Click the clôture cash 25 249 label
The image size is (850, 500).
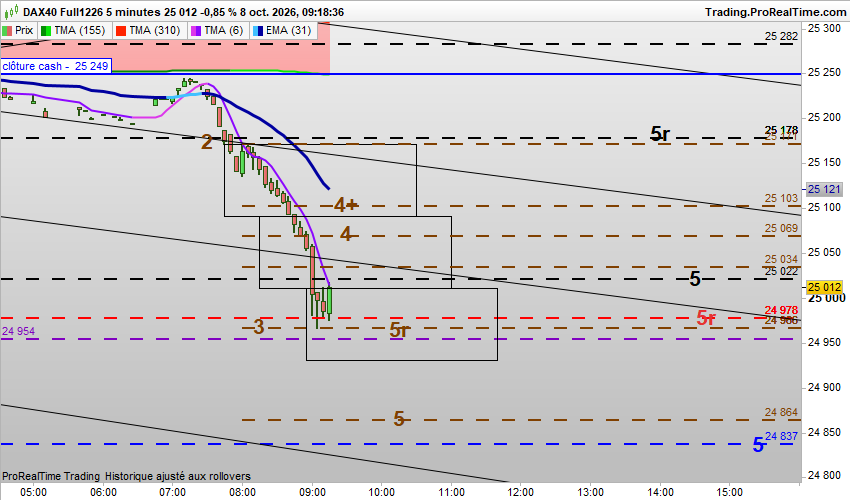pyautogui.click(x=56, y=66)
